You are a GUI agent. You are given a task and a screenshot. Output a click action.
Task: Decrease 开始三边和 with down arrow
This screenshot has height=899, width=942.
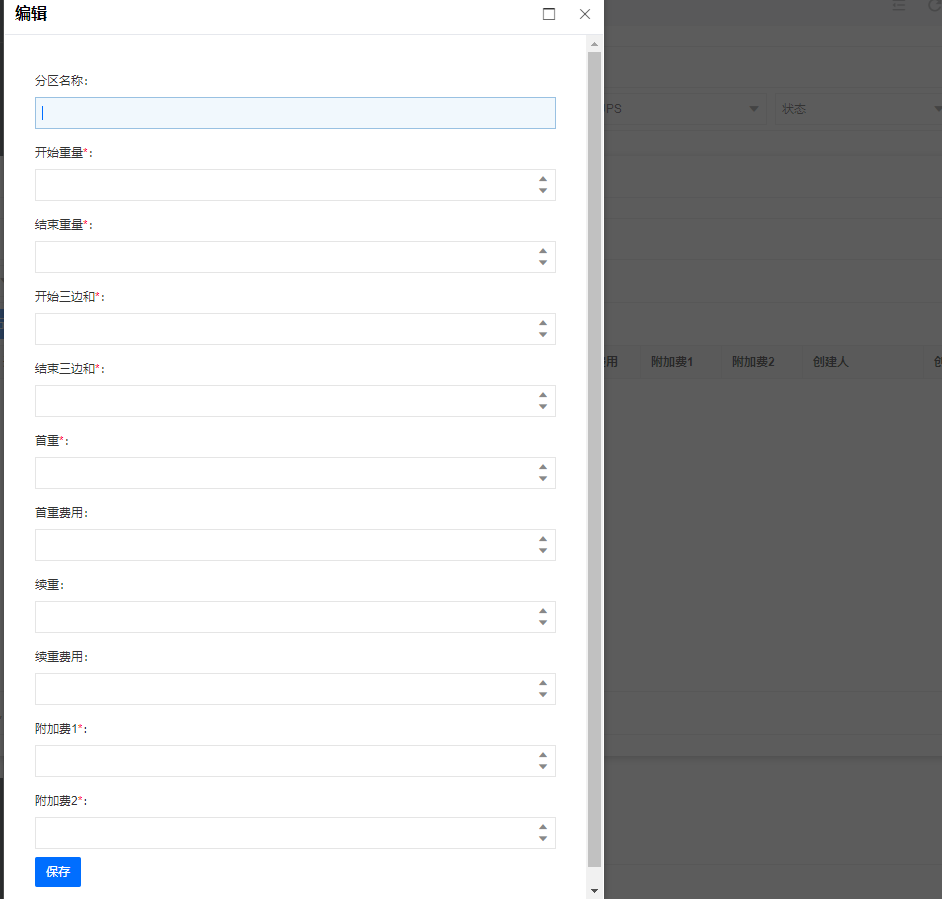click(x=543, y=335)
